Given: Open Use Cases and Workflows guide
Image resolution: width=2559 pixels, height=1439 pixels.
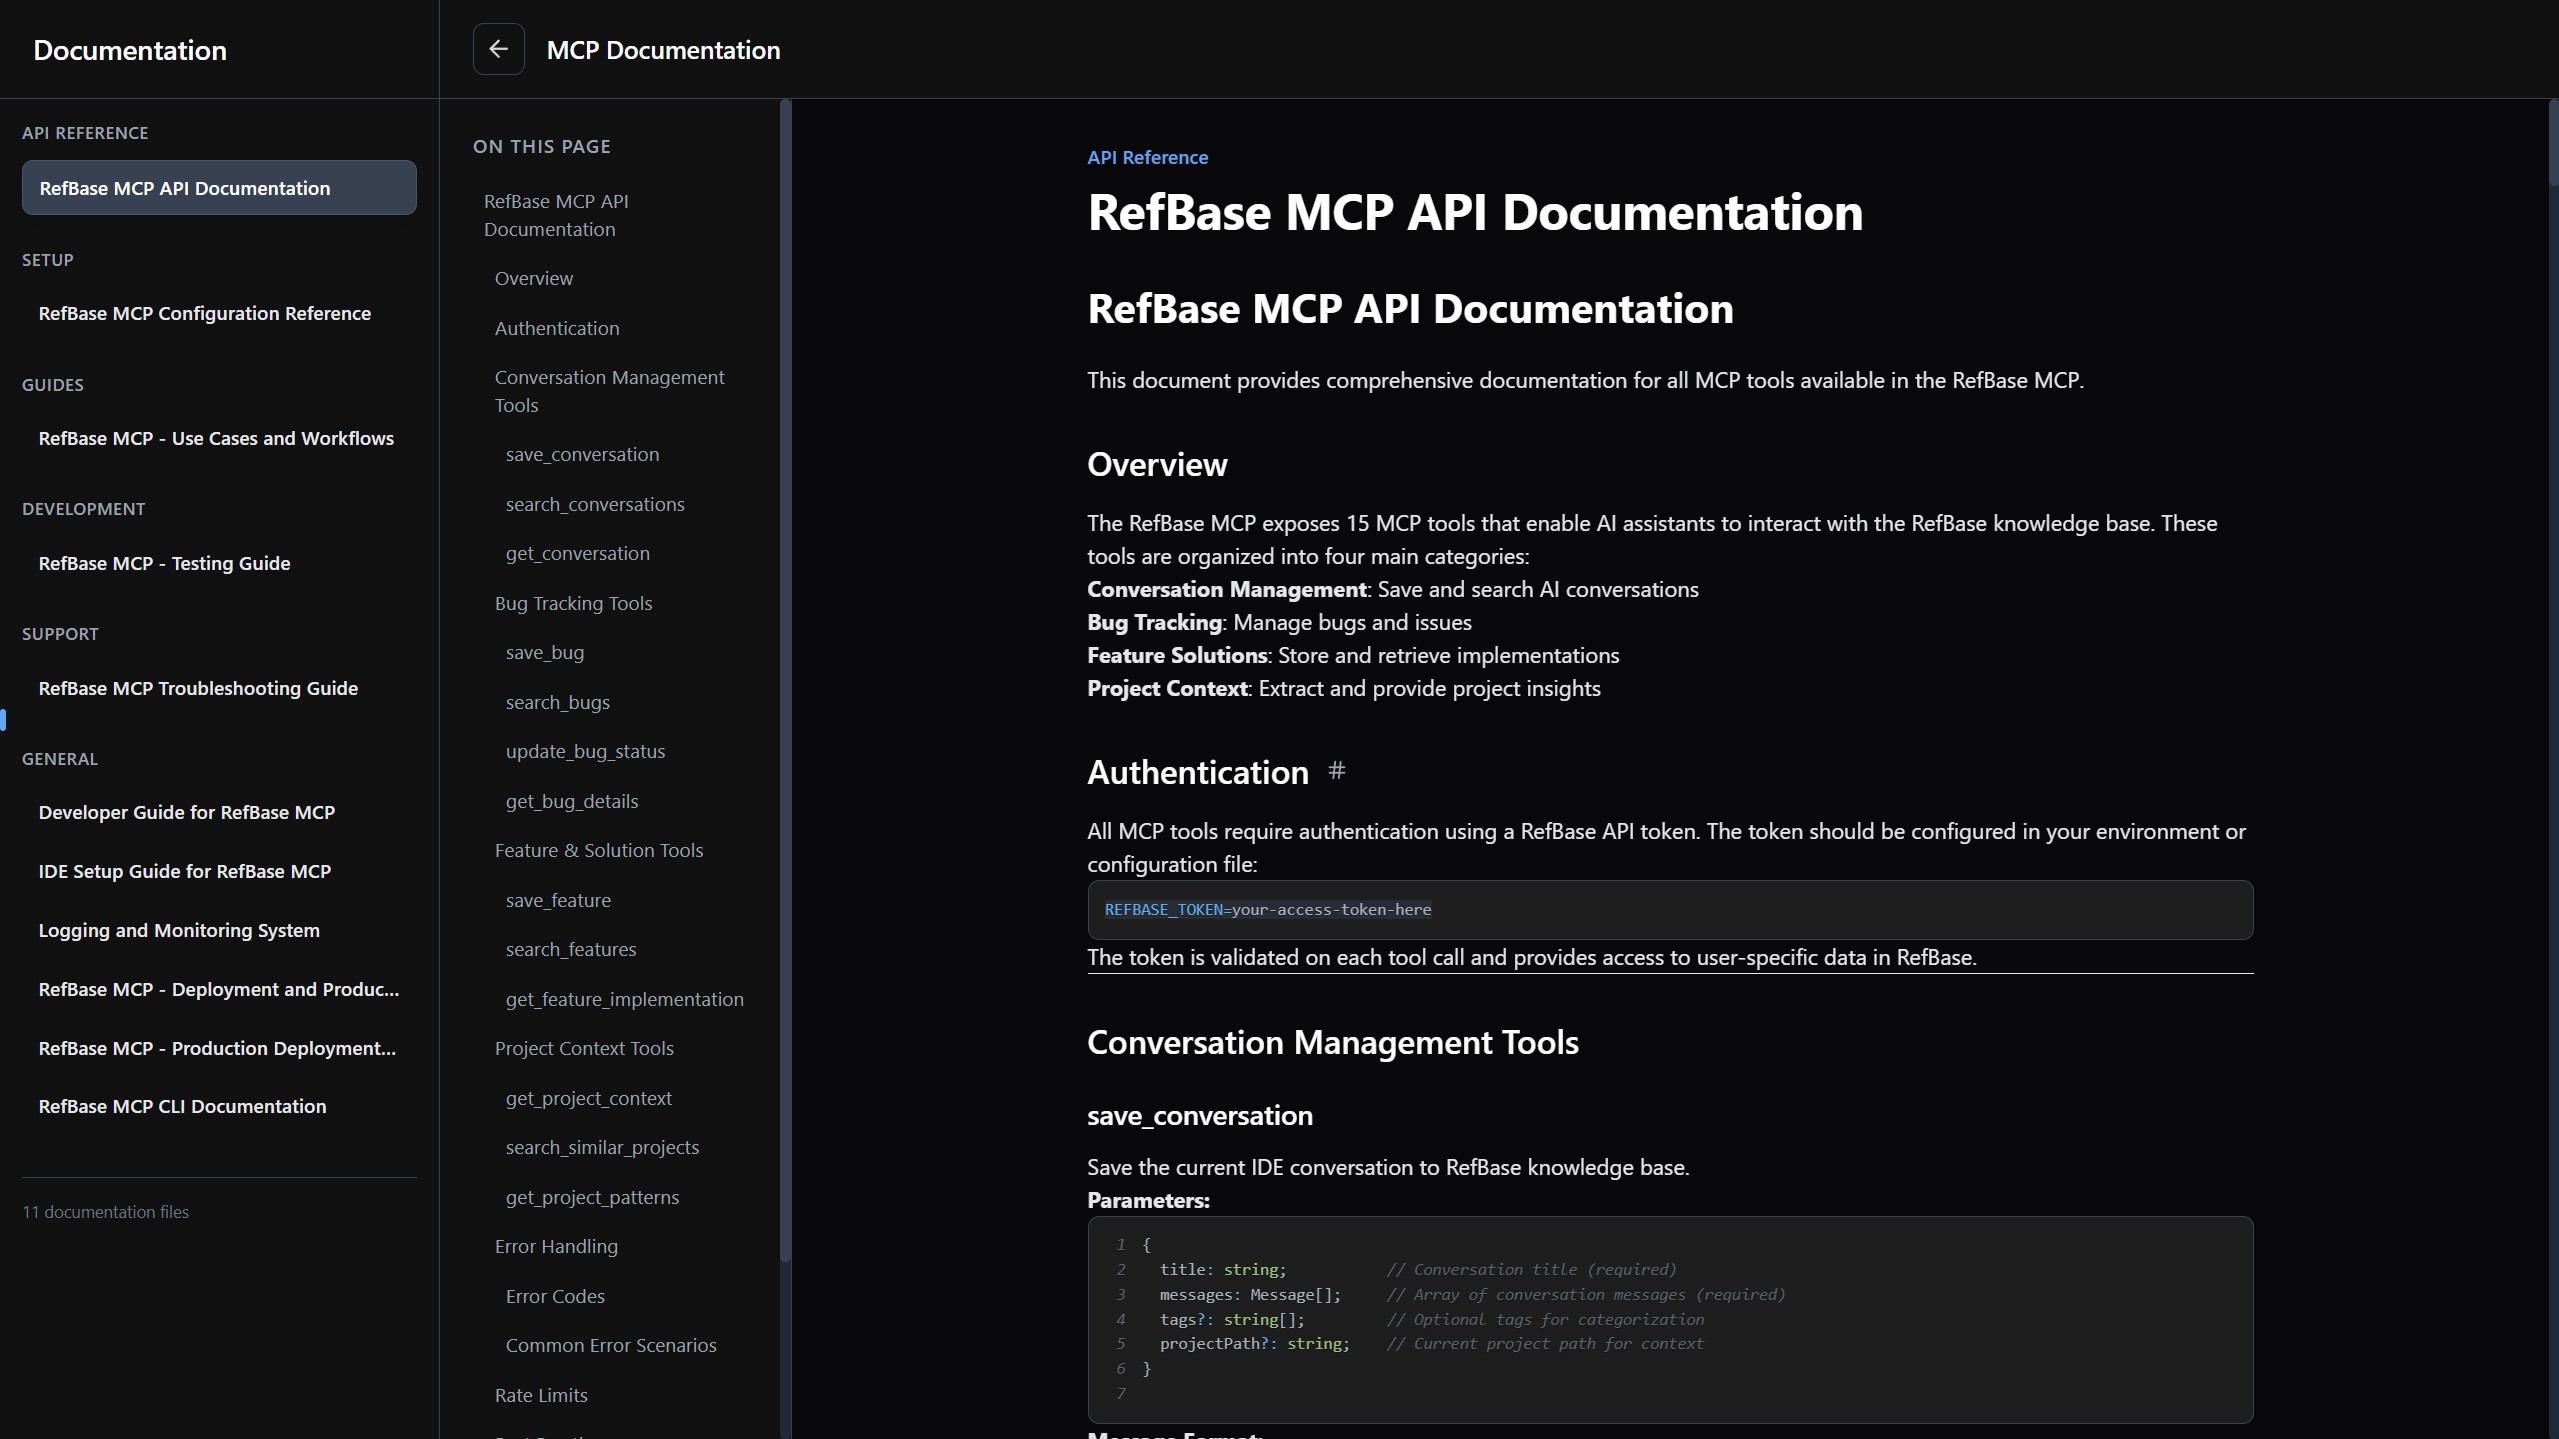Looking at the screenshot, I should (216, 438).
